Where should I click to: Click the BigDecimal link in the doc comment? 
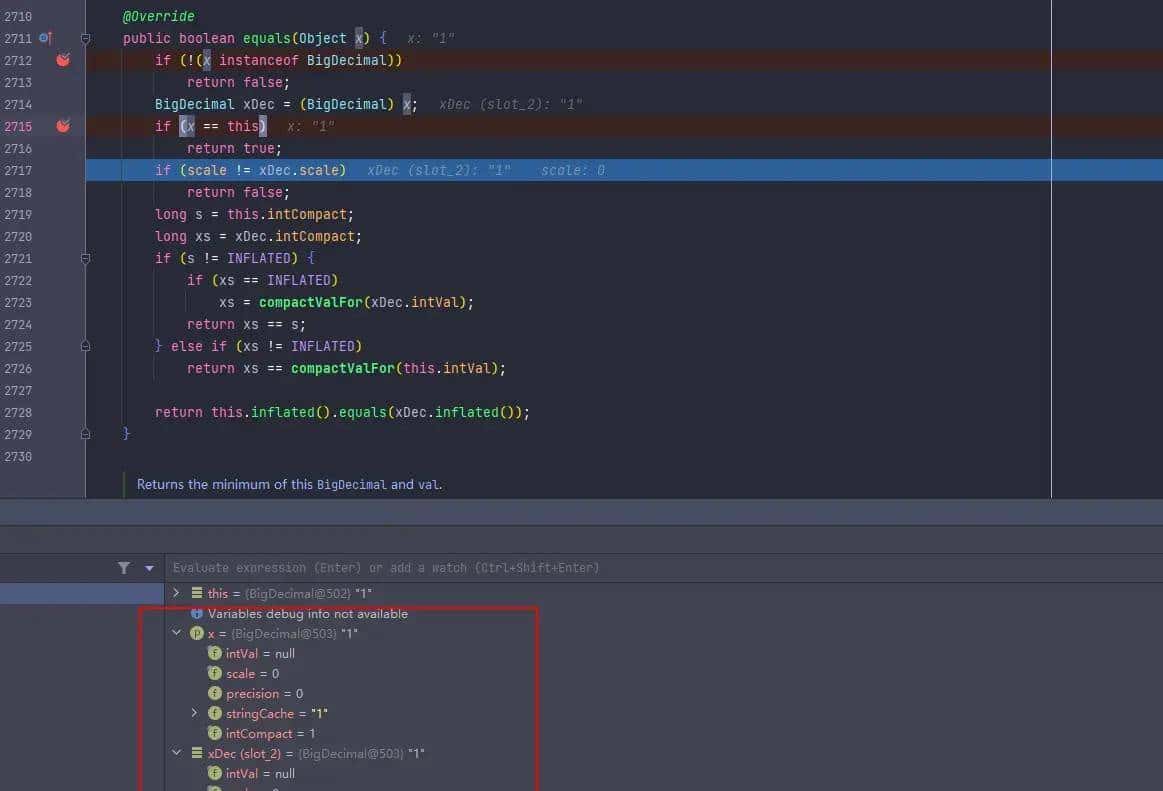click(352, 485)
